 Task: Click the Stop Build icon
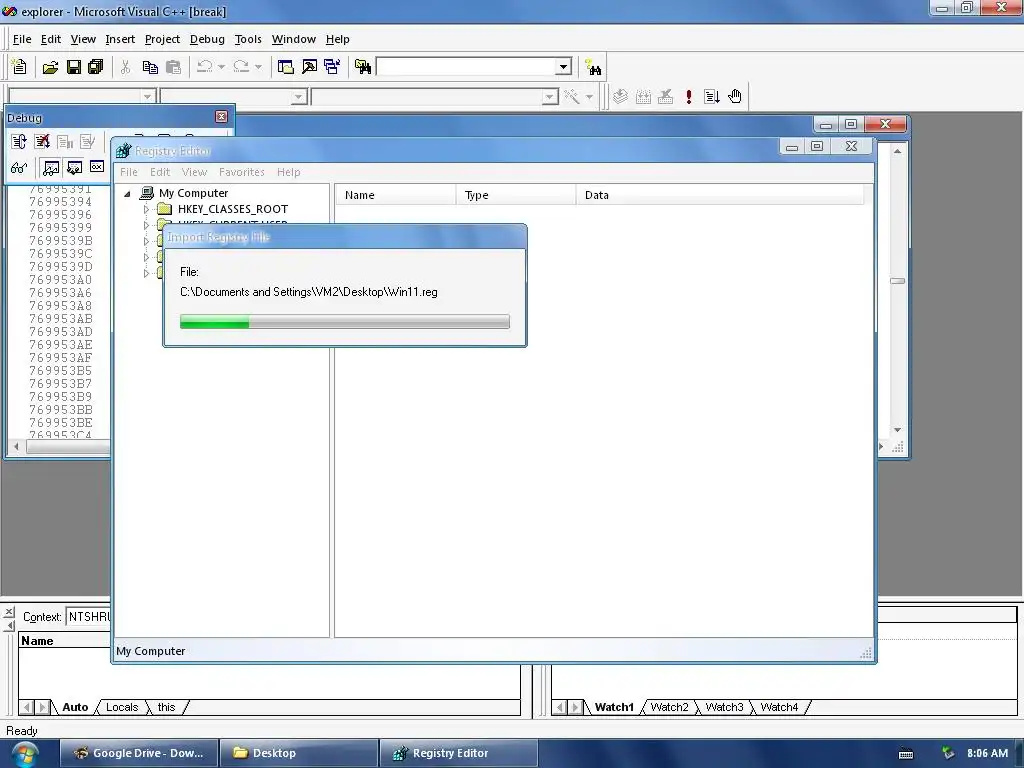click(665, 97)
